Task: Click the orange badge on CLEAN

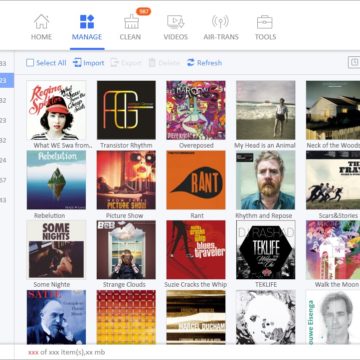Action: 144,11
